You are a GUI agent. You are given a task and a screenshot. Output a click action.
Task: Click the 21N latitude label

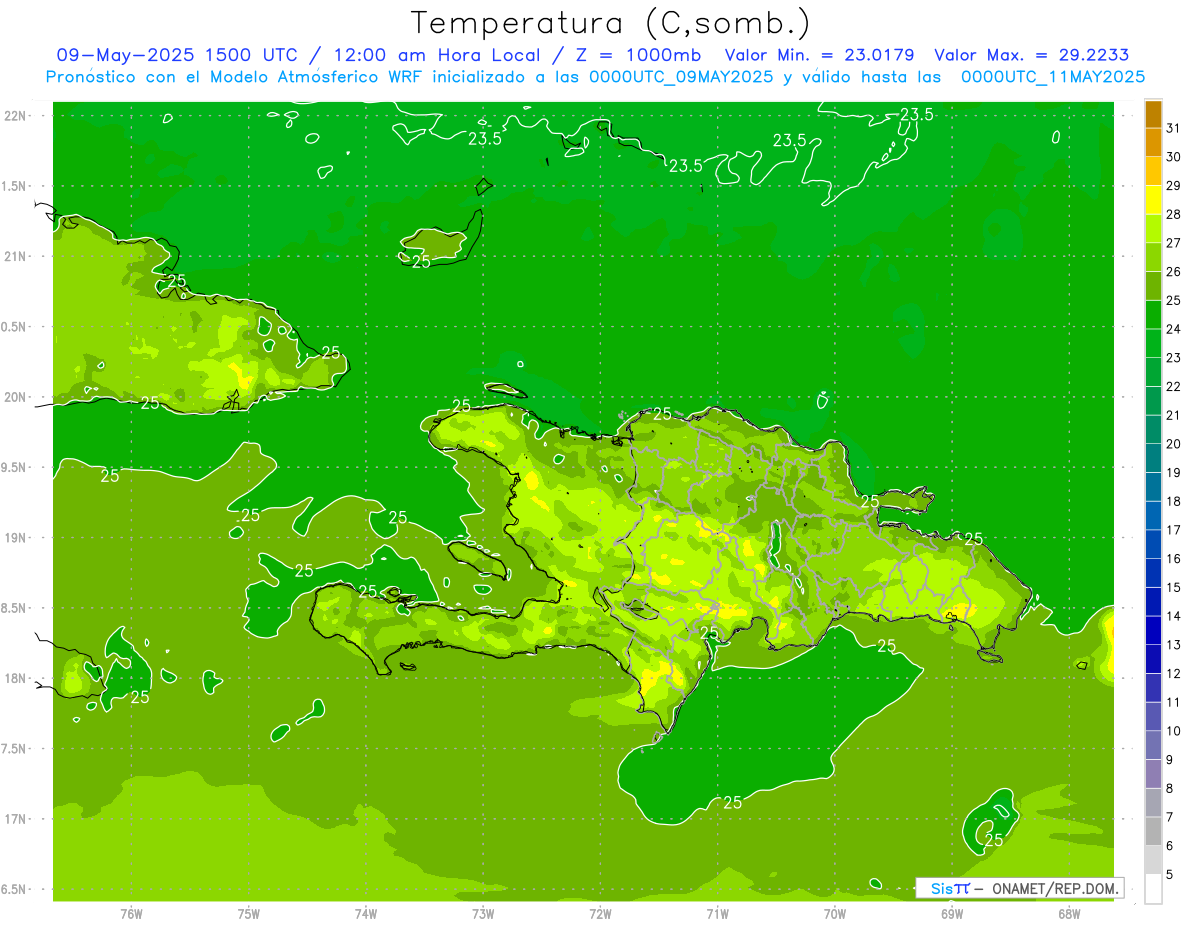[x=15, y=256]
